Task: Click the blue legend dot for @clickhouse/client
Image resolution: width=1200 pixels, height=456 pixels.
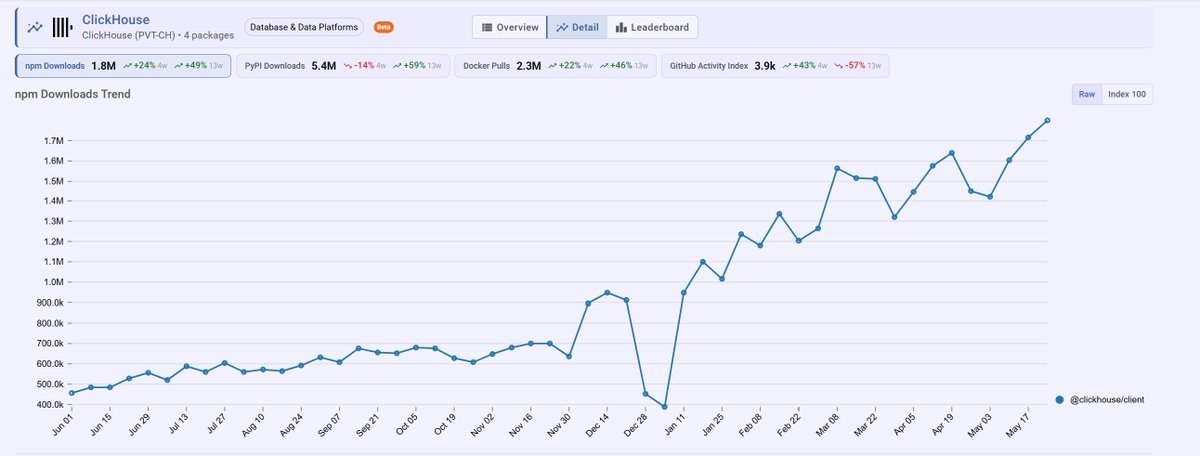Action: pyautogui.click(x=1060, y=400)
